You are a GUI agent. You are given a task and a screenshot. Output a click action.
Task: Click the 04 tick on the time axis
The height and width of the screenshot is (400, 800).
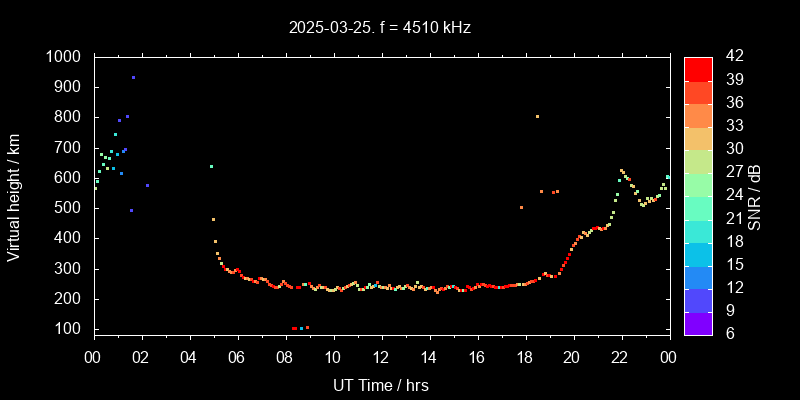click(189, 355)
